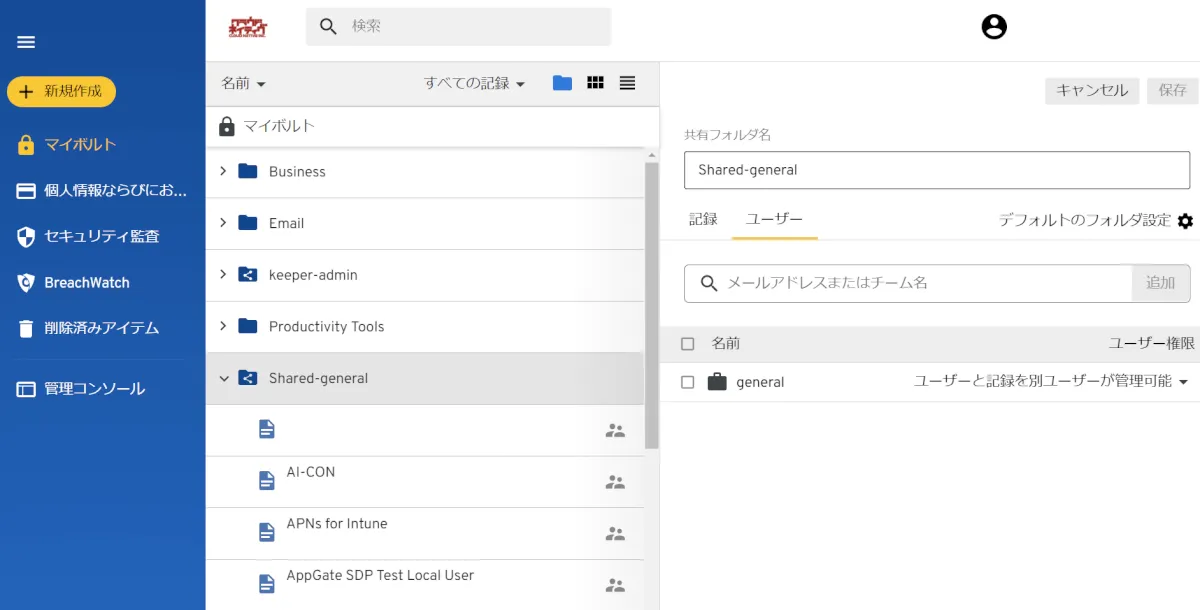Viewport: 1200px width, 610px height.
Task: Click the user account profile icon
Action: click(993, 27)
